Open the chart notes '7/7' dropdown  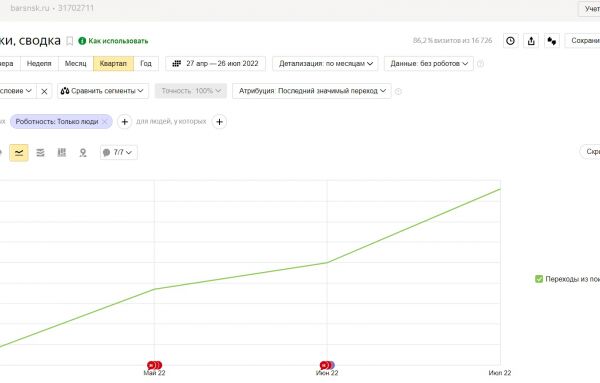[119, 152]
